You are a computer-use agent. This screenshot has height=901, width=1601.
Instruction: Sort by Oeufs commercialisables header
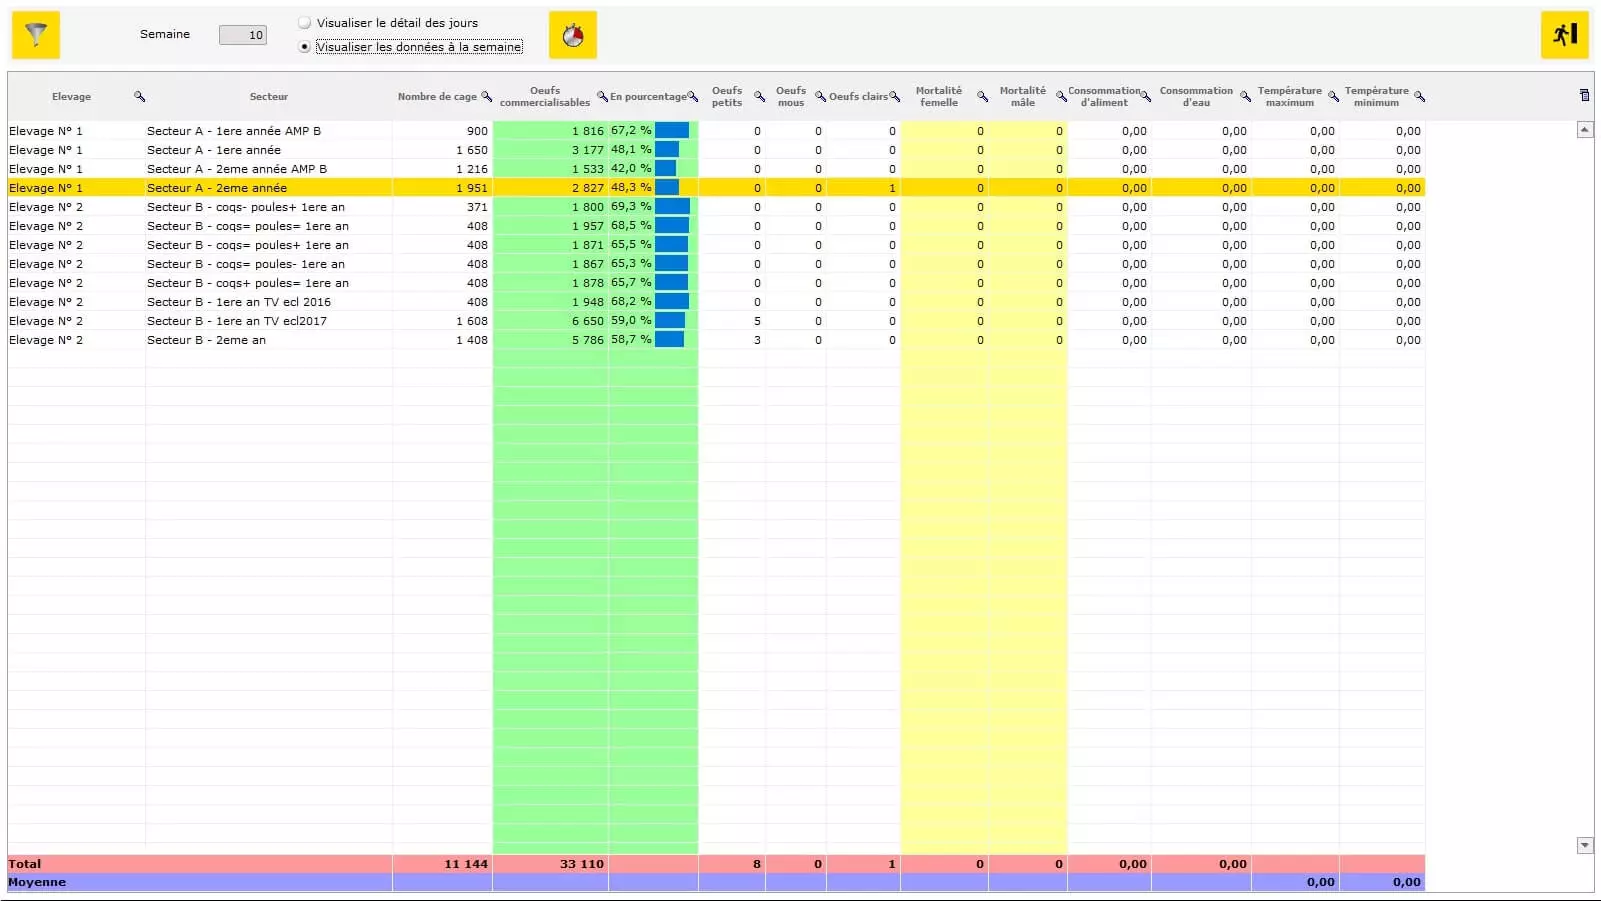(x=545, y=97)
